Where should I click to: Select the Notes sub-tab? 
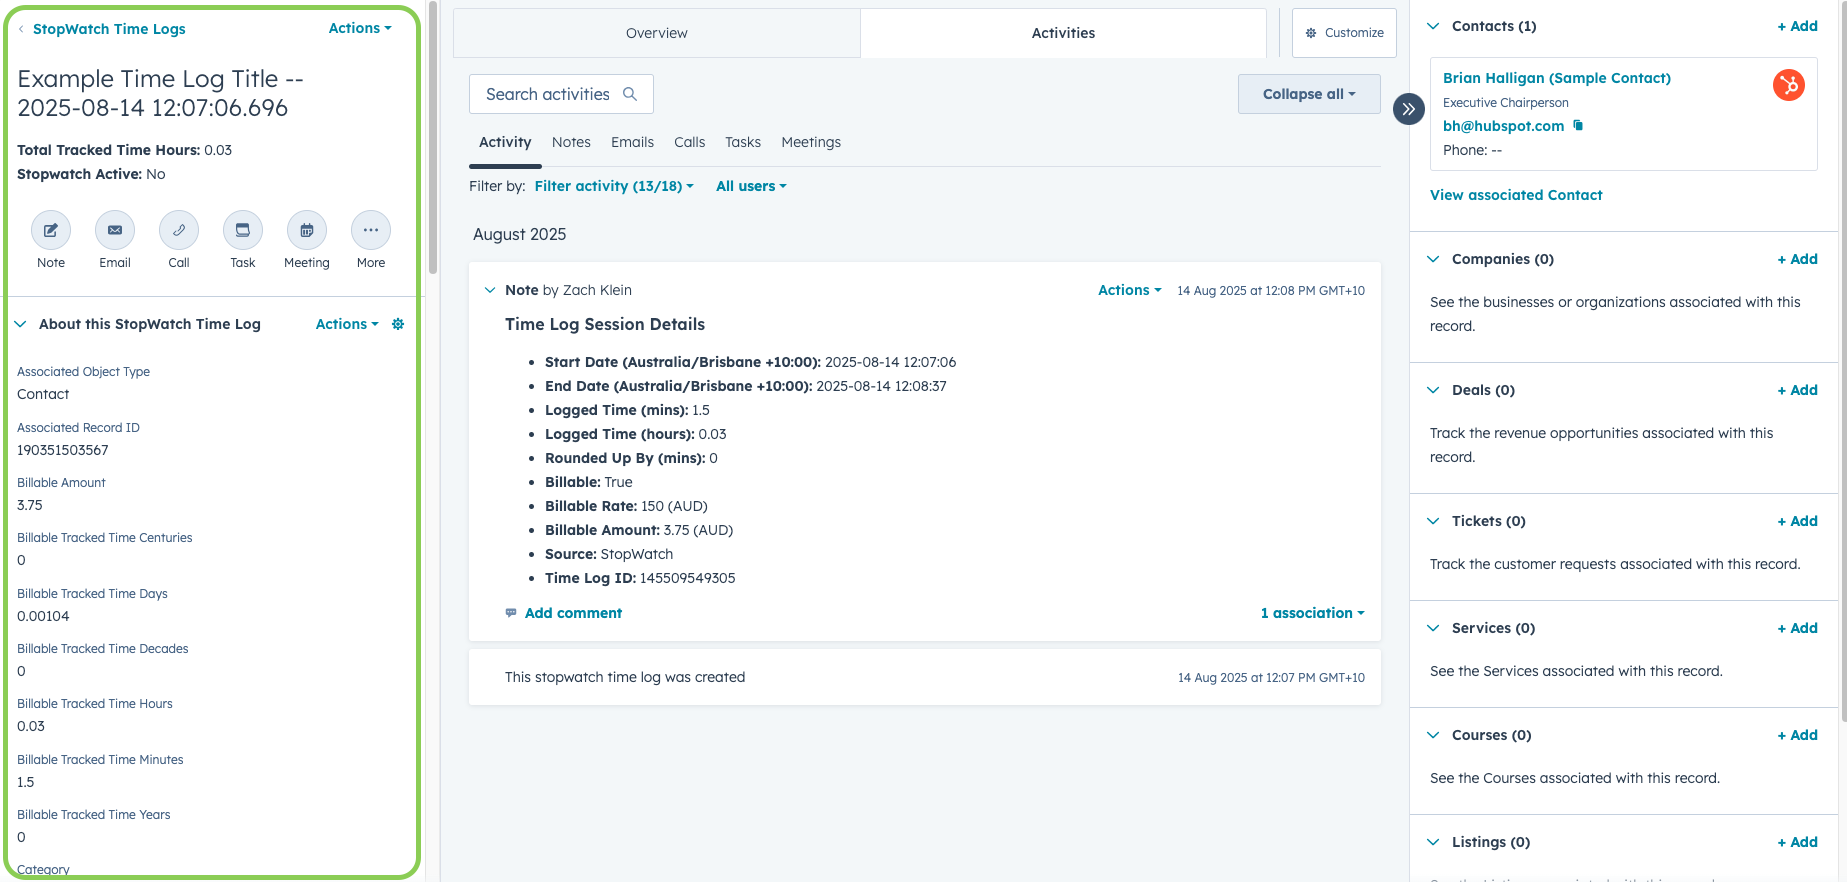571,142
